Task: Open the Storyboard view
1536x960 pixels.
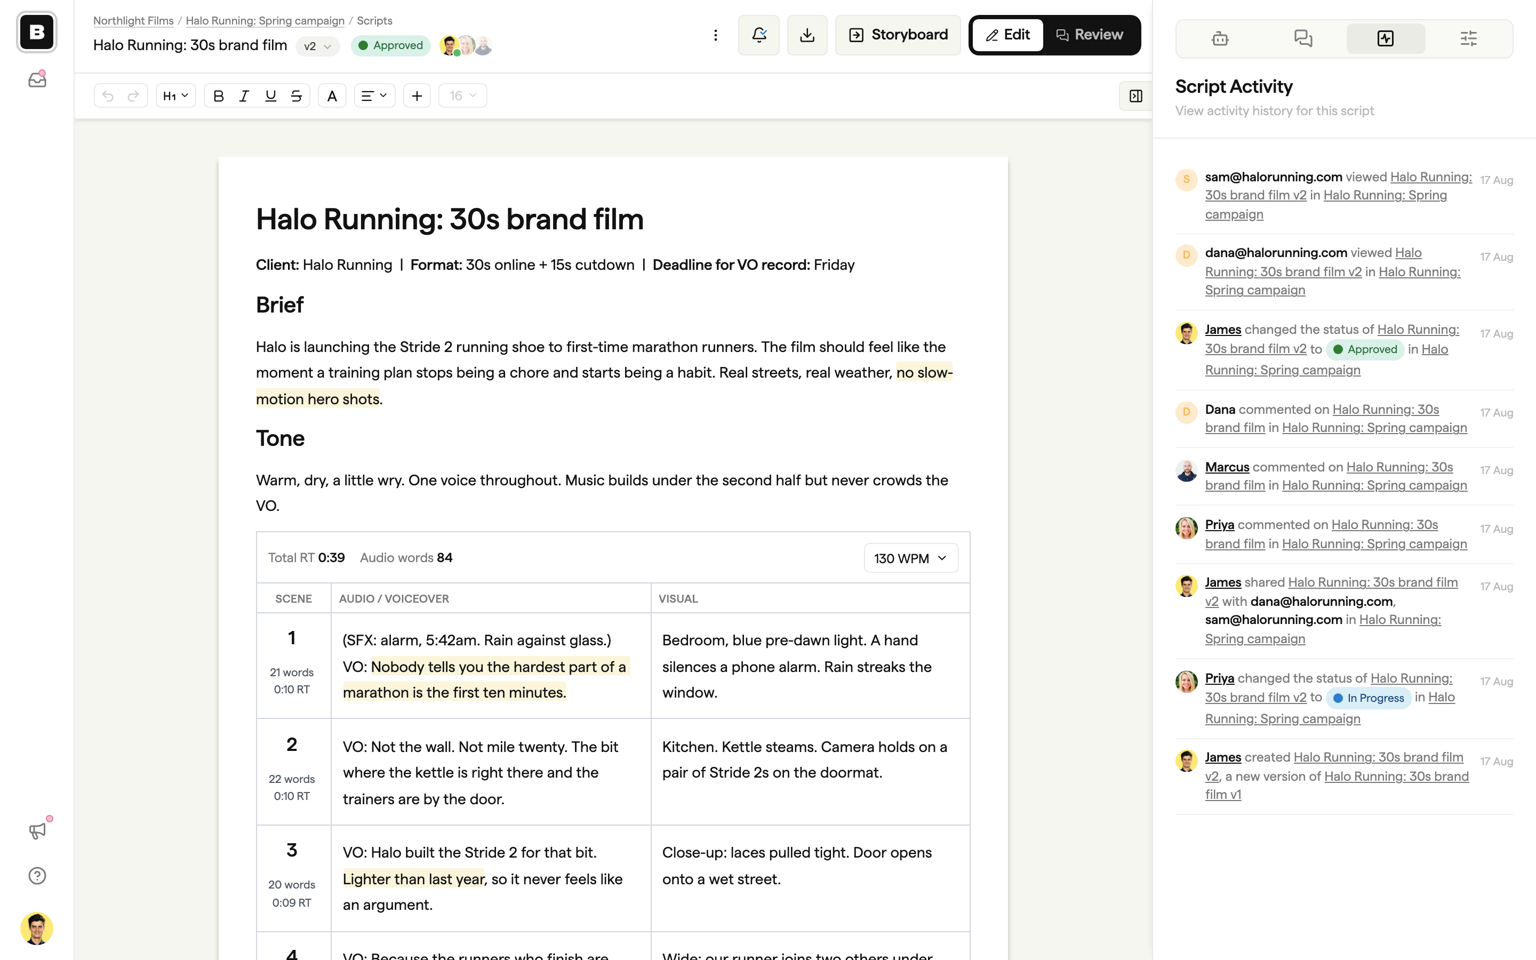Action: (x=898, y=35)
